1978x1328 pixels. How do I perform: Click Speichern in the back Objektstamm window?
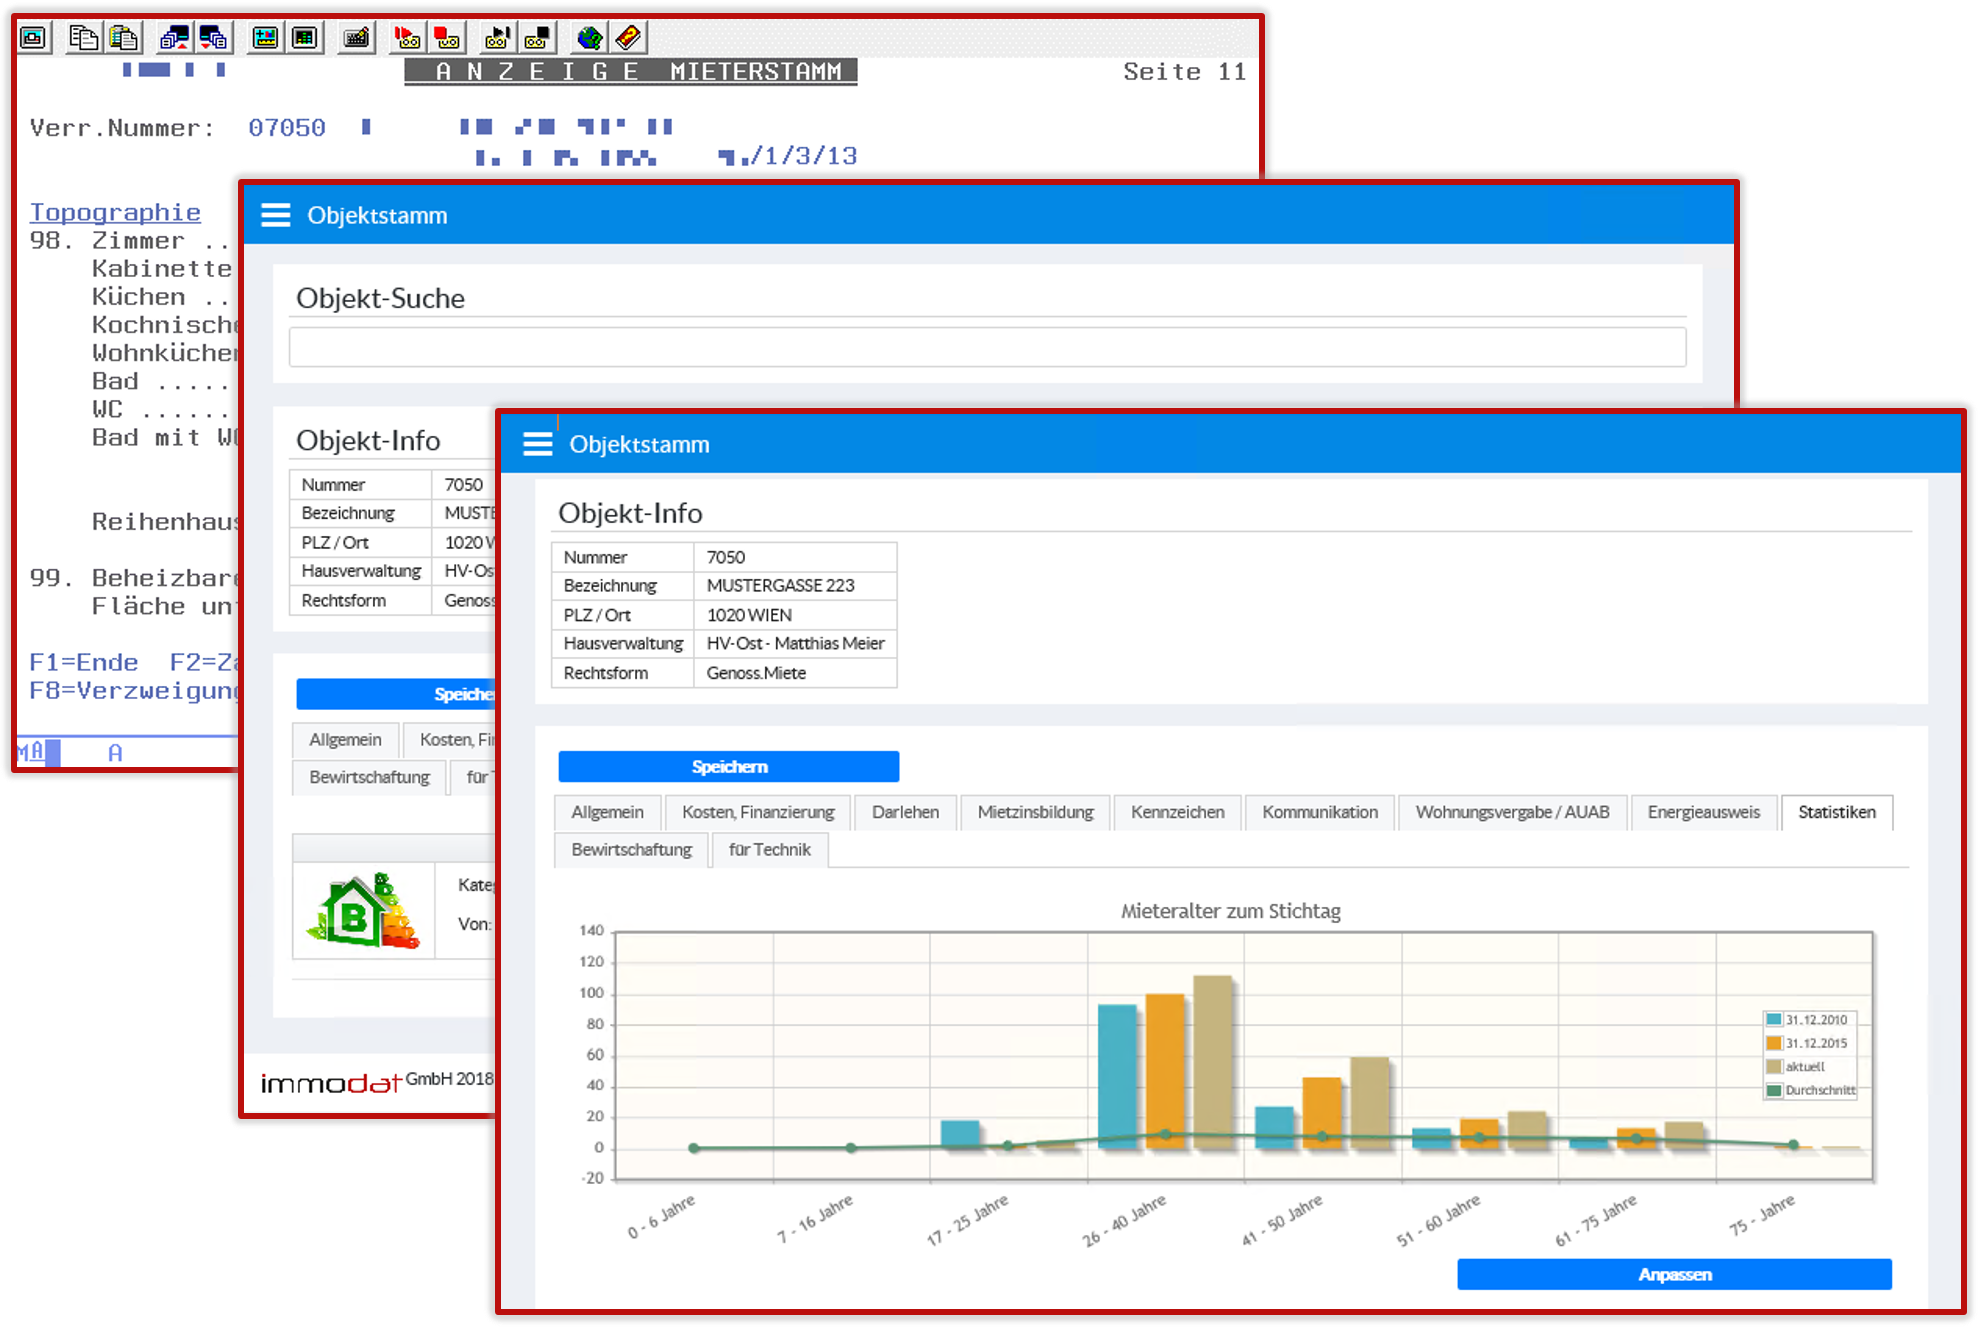pos(396,694)
